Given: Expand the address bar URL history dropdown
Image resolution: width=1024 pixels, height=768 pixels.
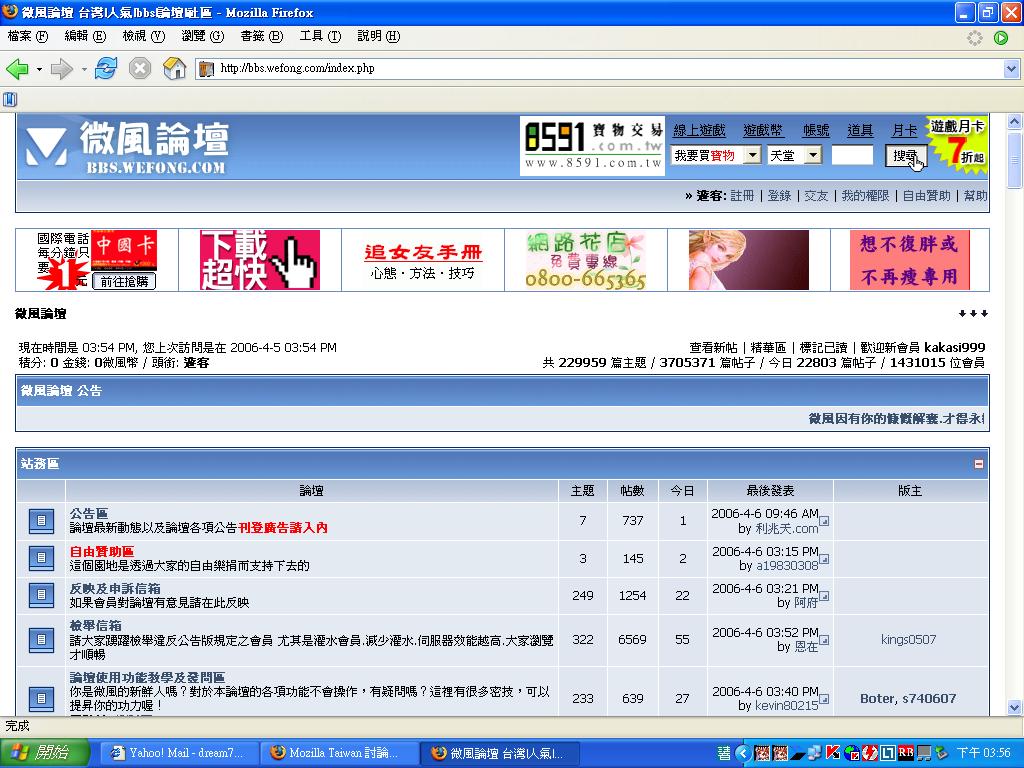Looking at the screenshot, I should 1010,69.
